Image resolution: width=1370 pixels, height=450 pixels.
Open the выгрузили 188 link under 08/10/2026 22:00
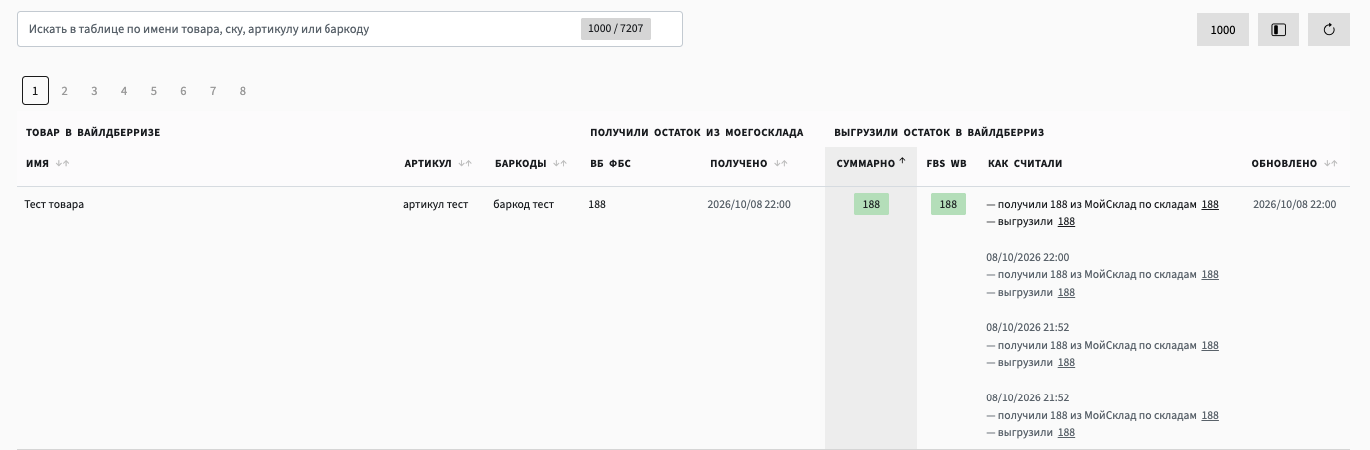click(x=1066, y=292)
